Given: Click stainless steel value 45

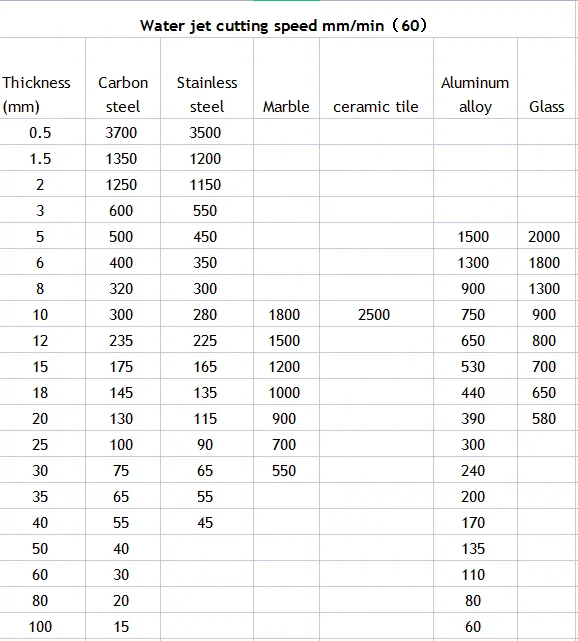Looking at the screenshot, I should (205, 522).
